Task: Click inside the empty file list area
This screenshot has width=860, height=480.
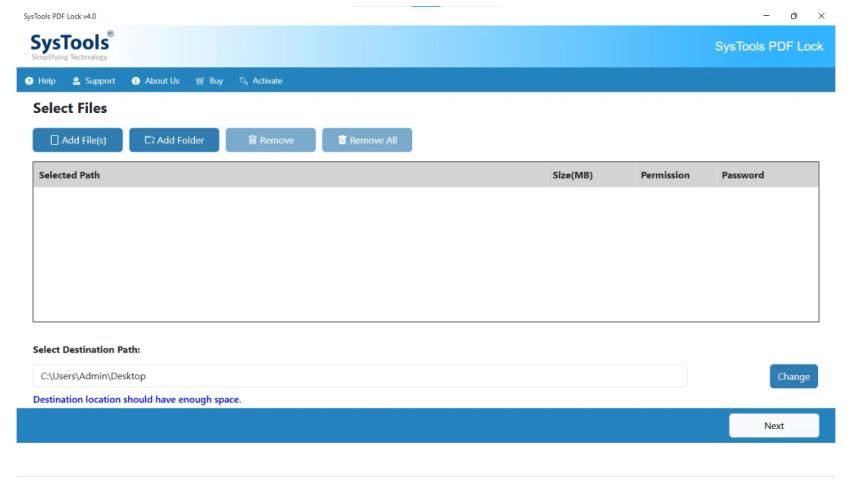Action: pos(425,254)
